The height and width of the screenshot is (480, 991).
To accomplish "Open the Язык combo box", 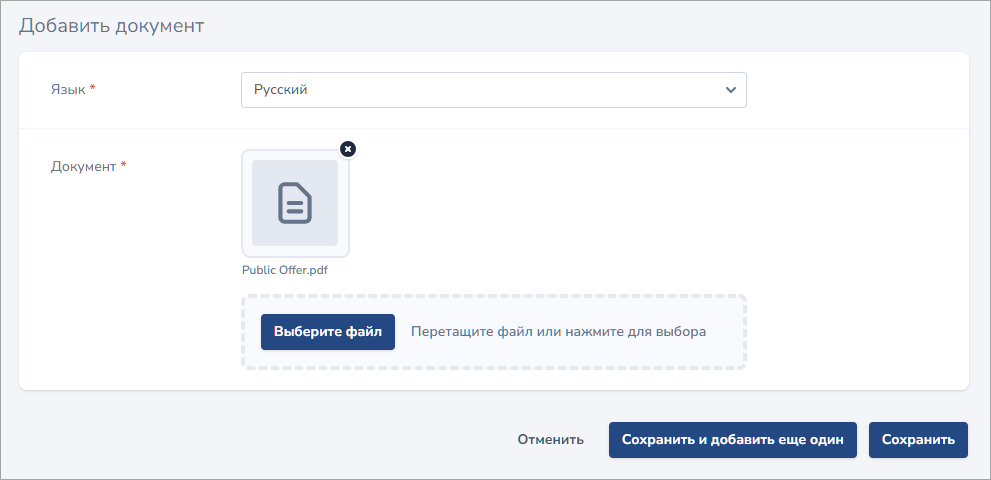I will click(493, 90).
